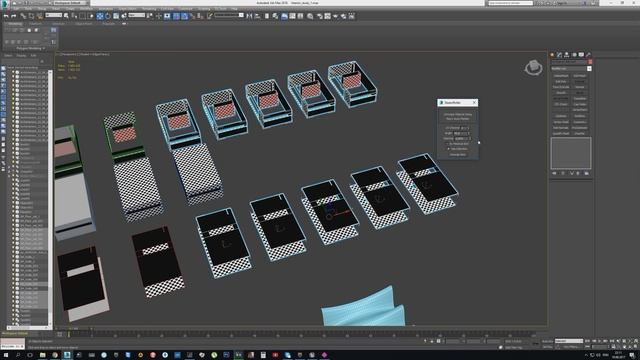Viewport: 640px width, 360px height.
Task: Switch to Create command panel tab
Action: (x=552, y=55)
